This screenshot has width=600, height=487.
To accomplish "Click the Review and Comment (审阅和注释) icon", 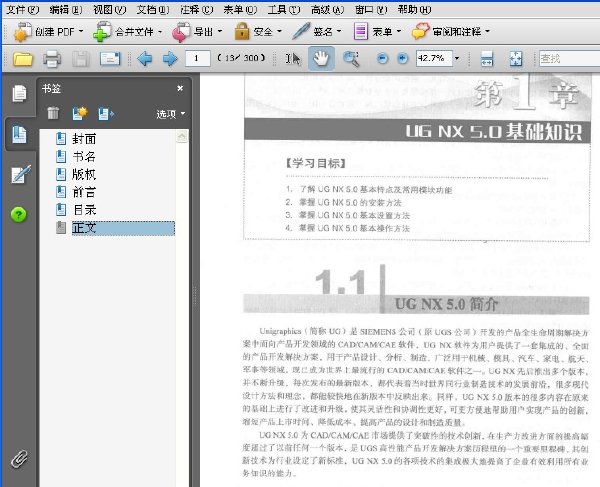I will pyautogui.click(x=421, y=31).
